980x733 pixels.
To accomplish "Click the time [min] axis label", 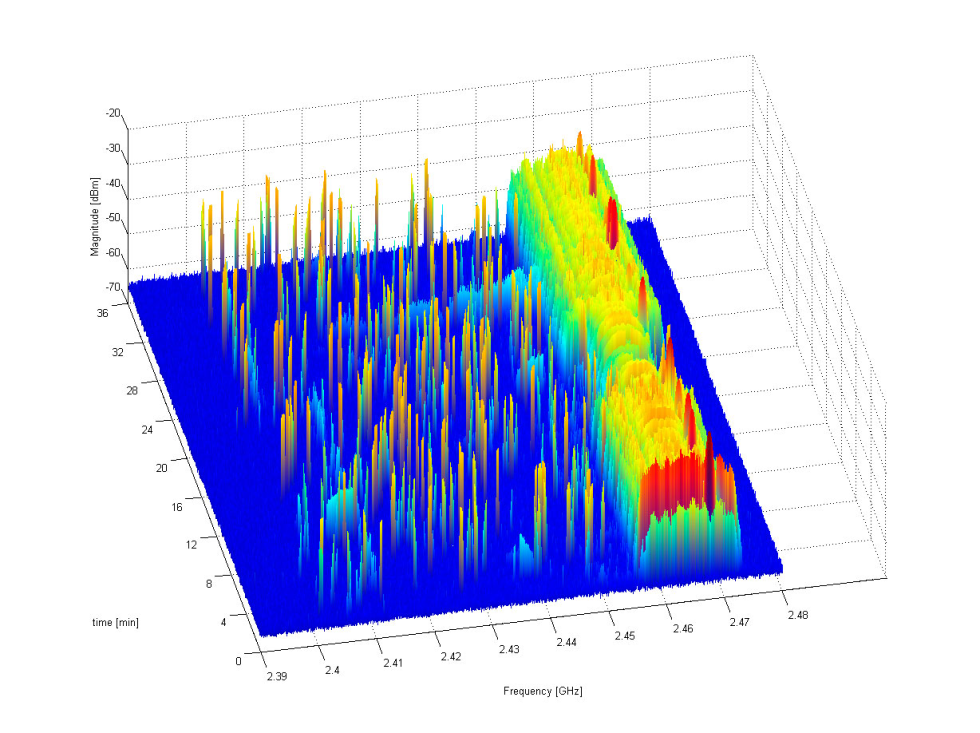I will pos(116,622).
